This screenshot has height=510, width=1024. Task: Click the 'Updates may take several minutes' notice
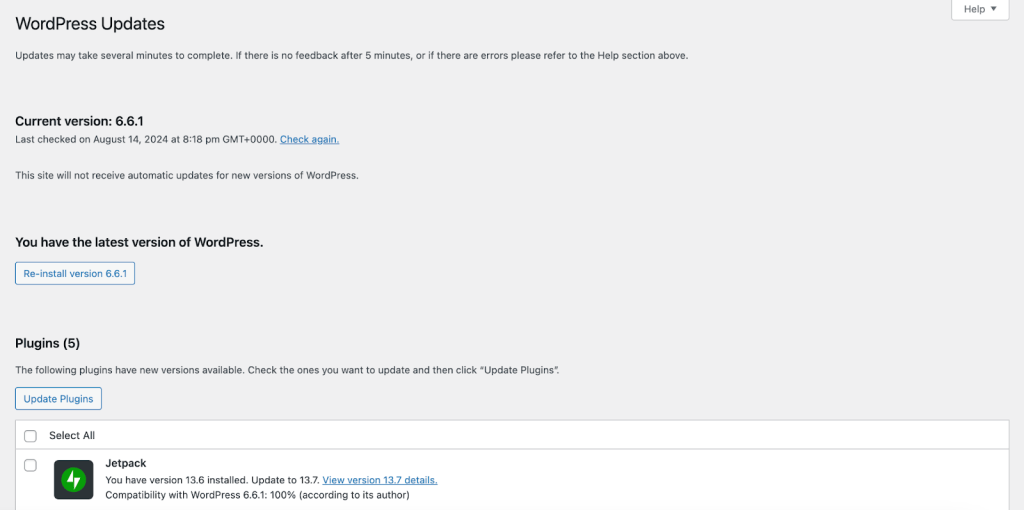[351, 55]
